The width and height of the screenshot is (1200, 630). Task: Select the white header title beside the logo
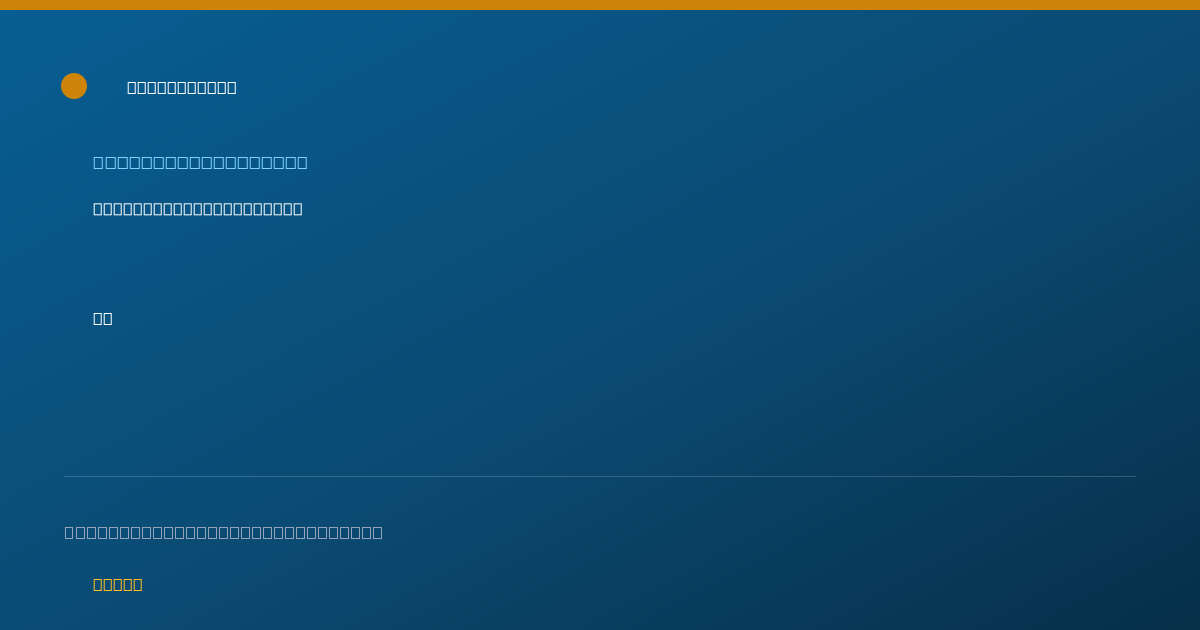(182, 87)
